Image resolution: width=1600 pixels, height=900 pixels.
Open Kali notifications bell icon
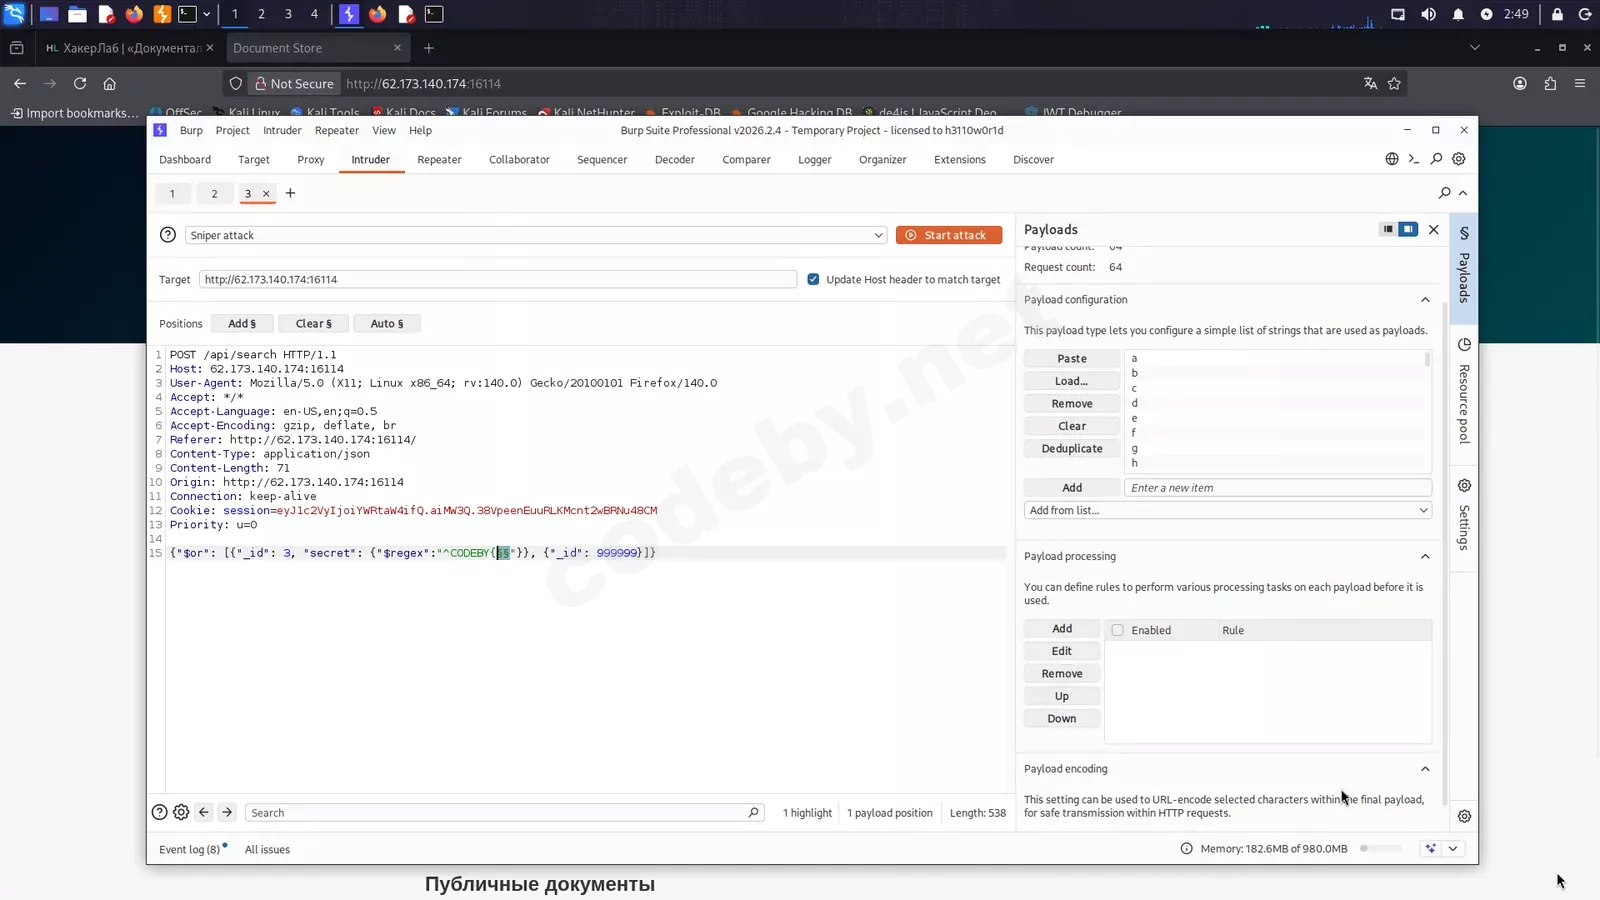(x=1458, y=14)
